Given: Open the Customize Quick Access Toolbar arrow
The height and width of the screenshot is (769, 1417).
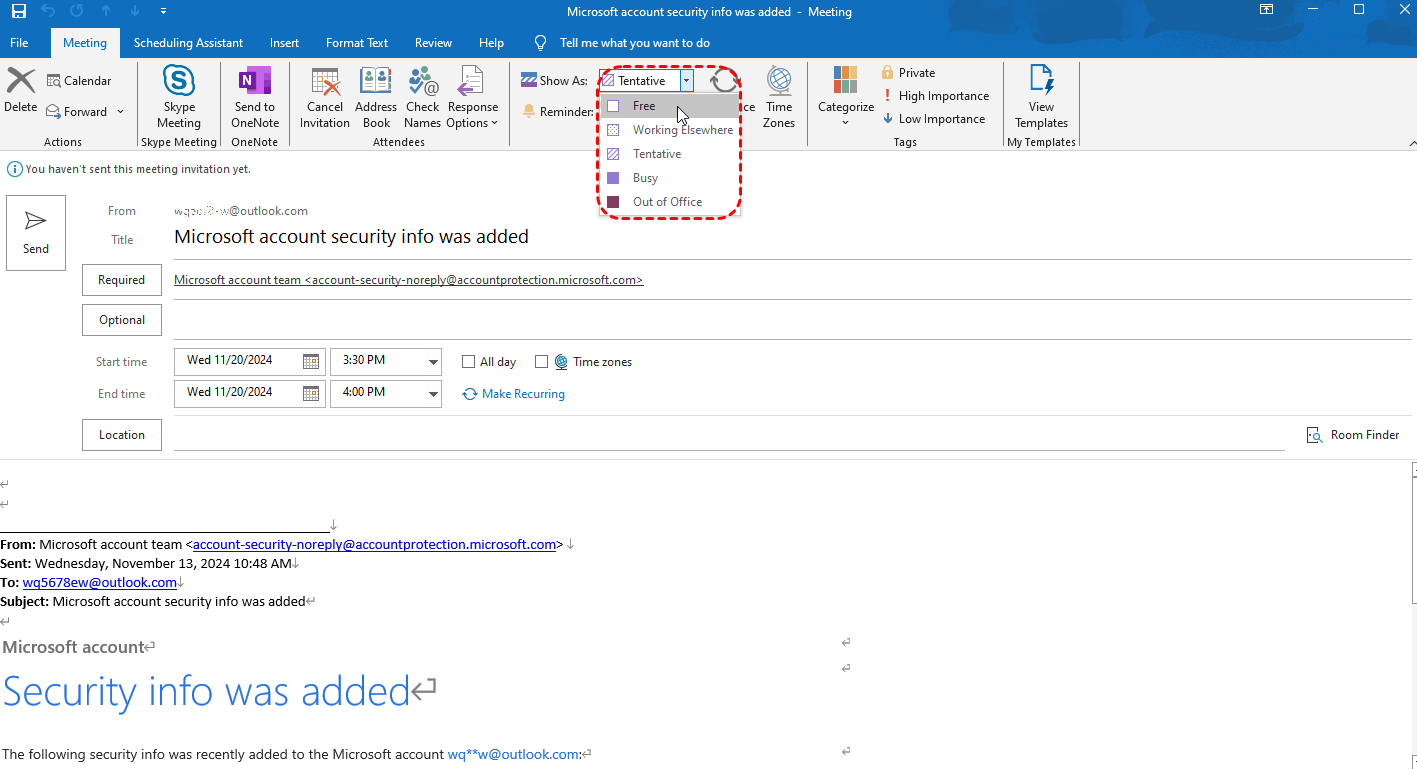Looking at the screenshot, I should tap(163, 11).
